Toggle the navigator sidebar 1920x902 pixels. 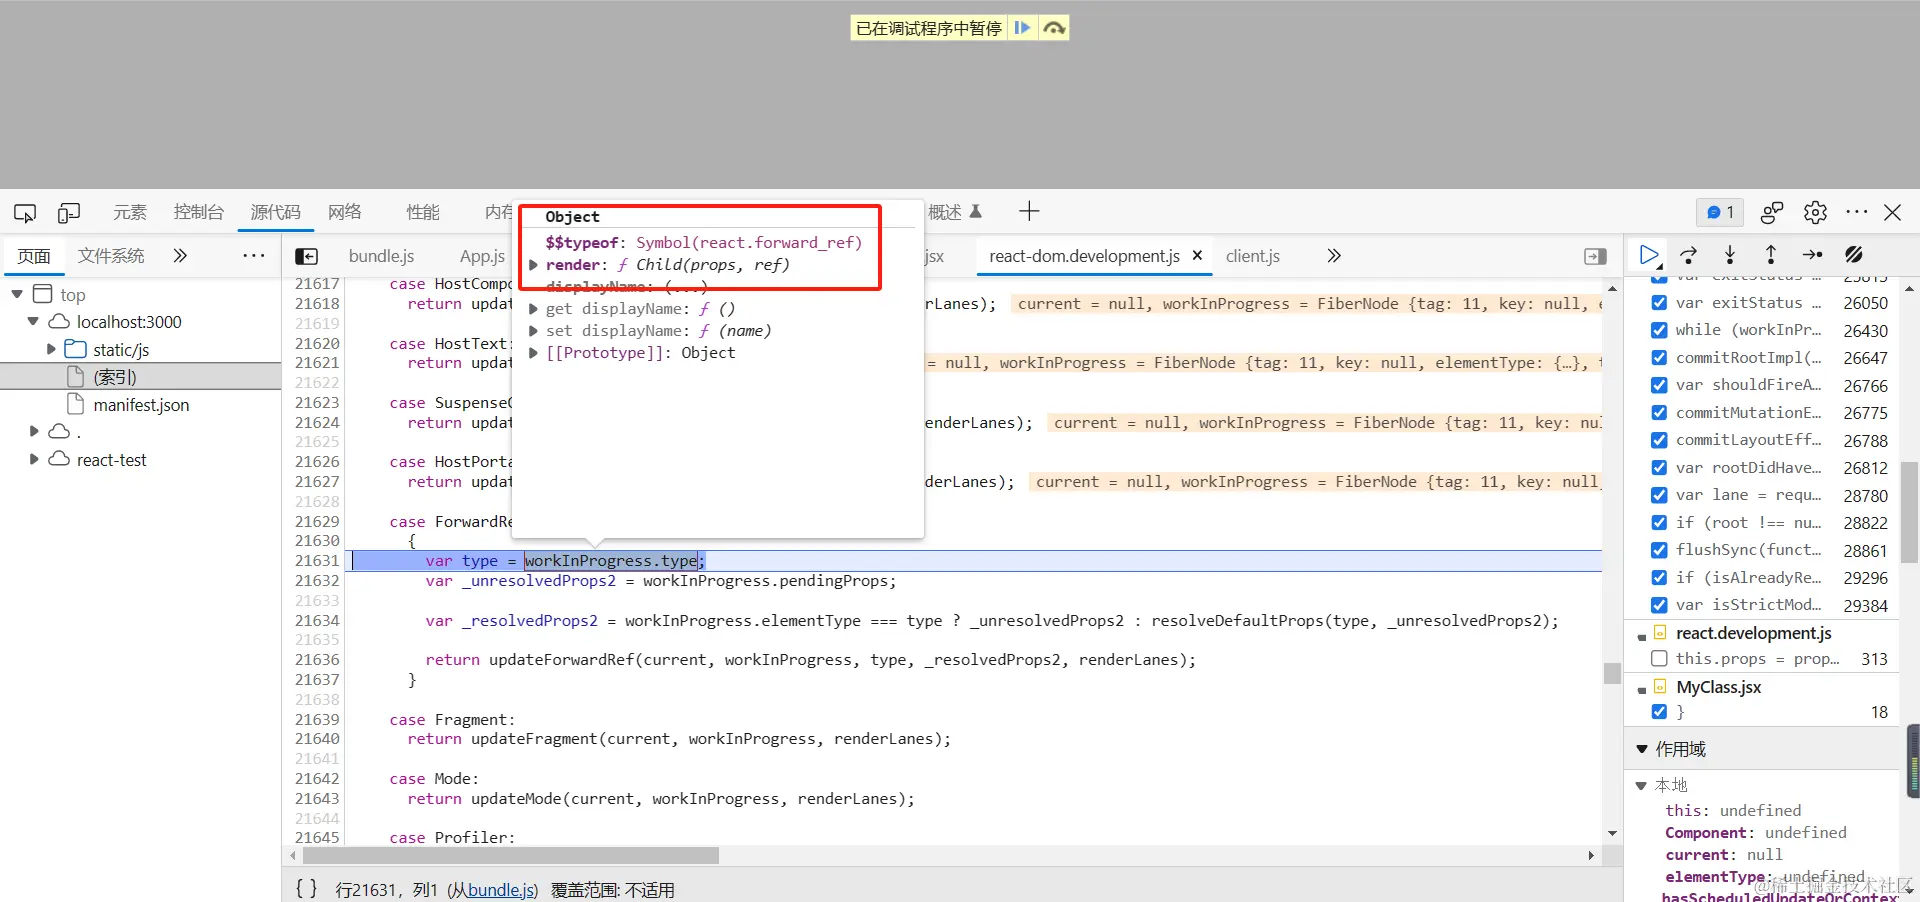307,257
